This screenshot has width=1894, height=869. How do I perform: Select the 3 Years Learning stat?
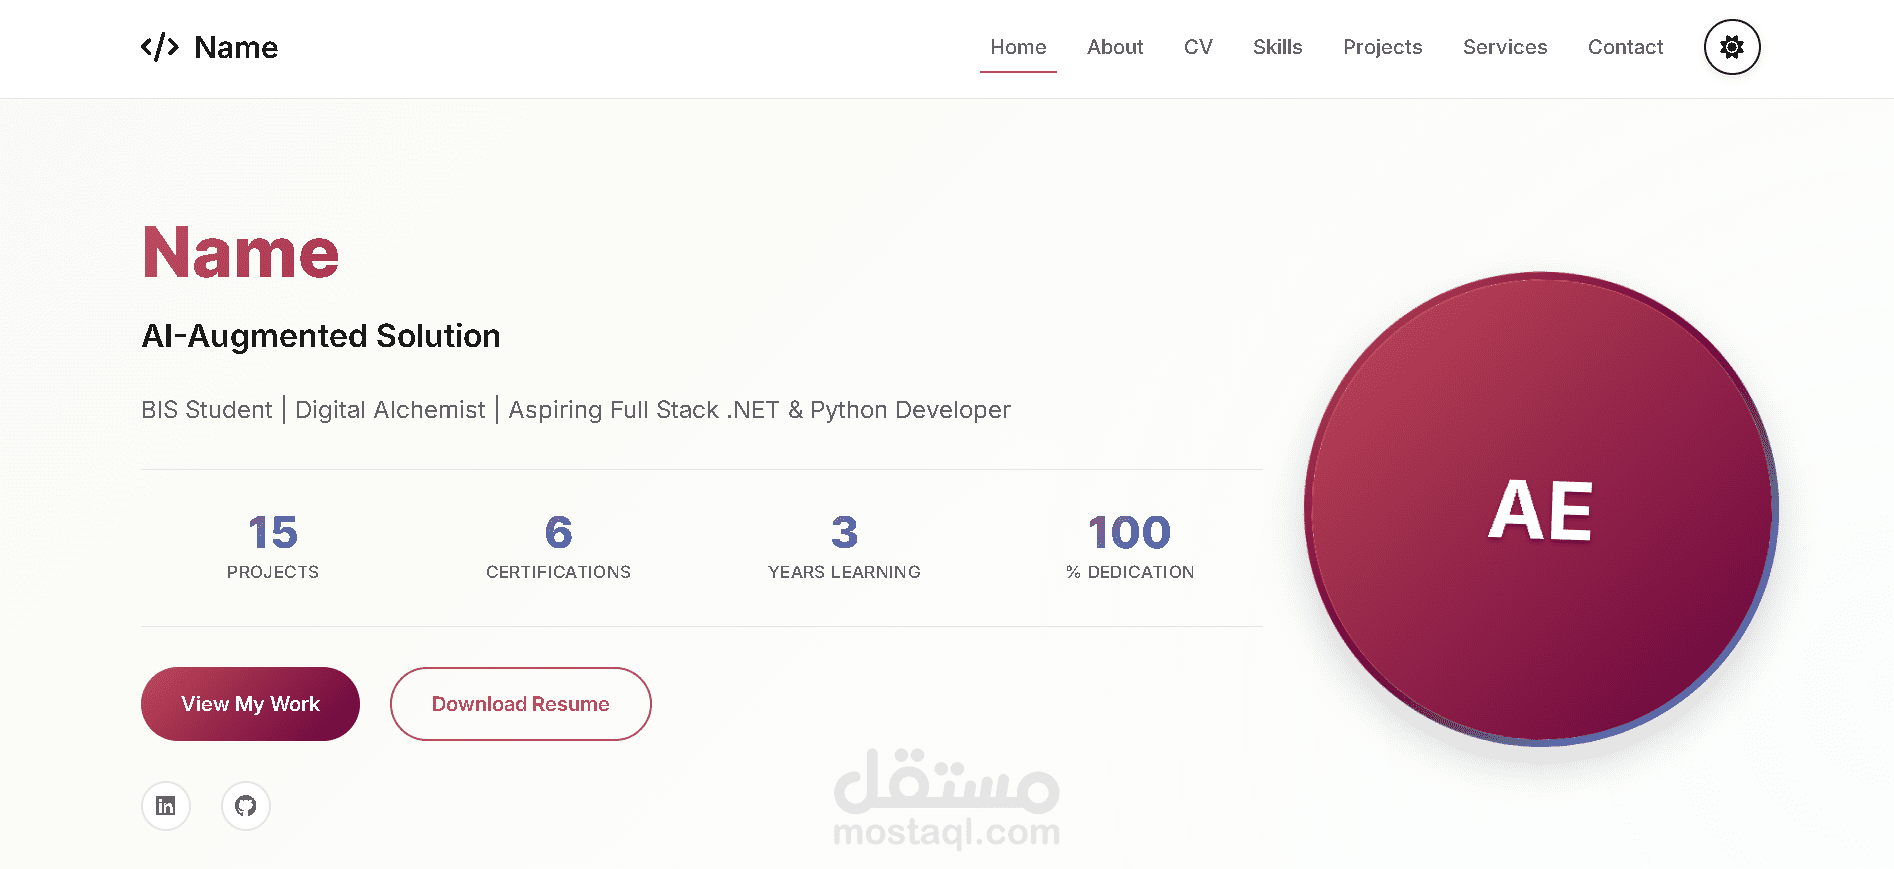click(844, 546)
